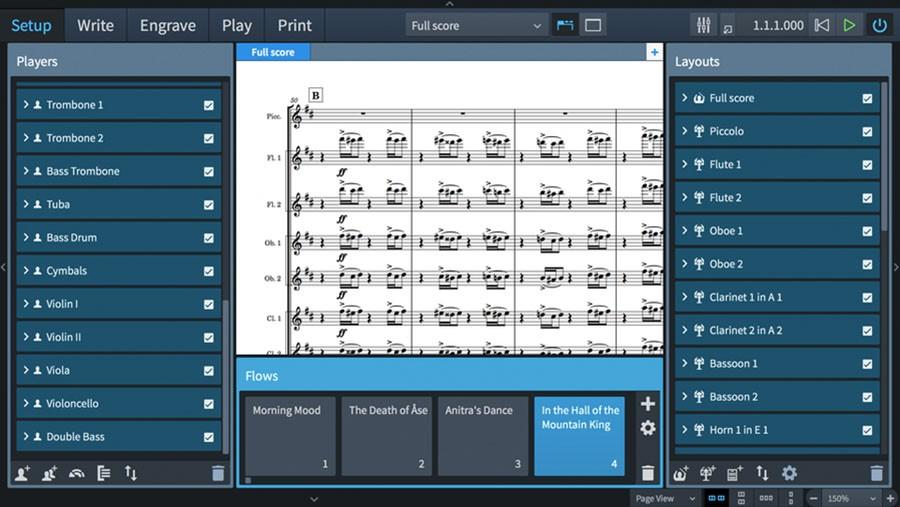The image size is (900, 507).
Task: Delete selected flow with trash icon
Action: pyautogui.click(x=648, y=473)
